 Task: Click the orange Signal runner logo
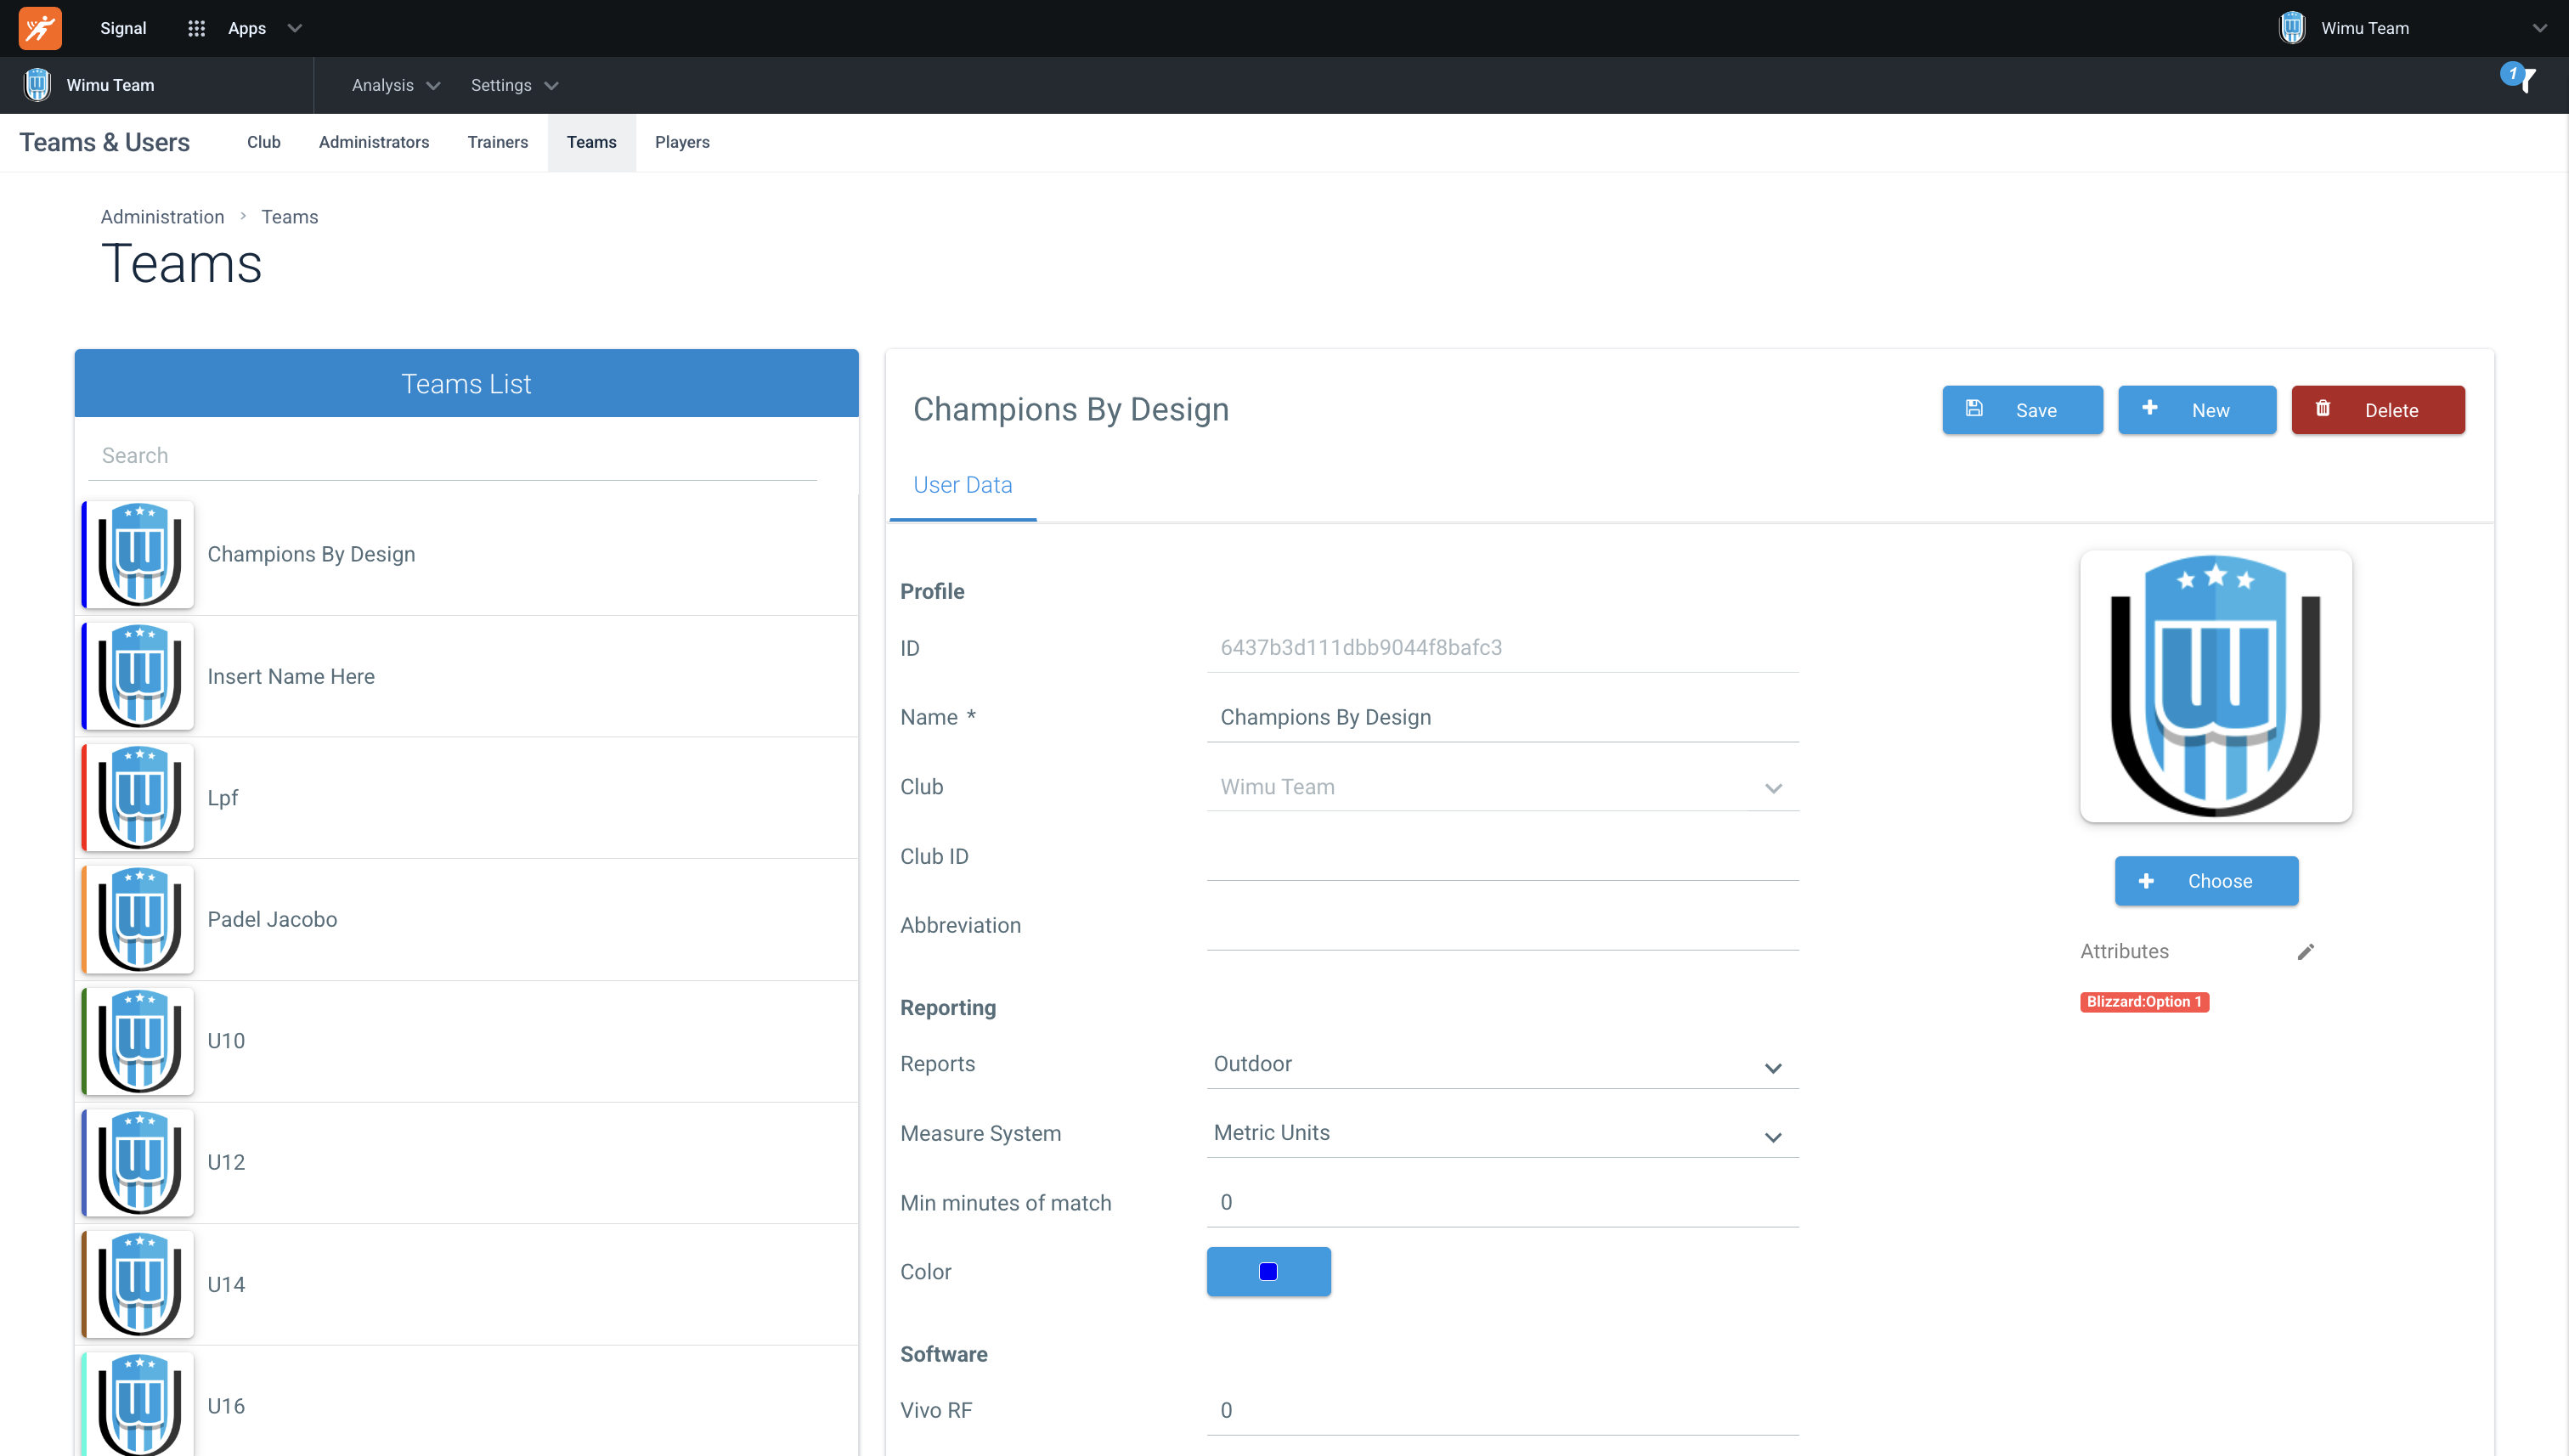(40, 28)
